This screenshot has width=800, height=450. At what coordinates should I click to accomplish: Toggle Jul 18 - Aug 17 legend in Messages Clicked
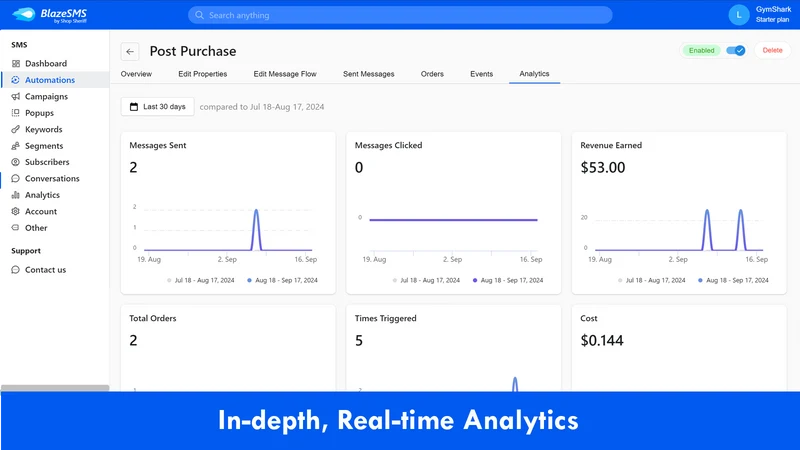click(426, 280)
